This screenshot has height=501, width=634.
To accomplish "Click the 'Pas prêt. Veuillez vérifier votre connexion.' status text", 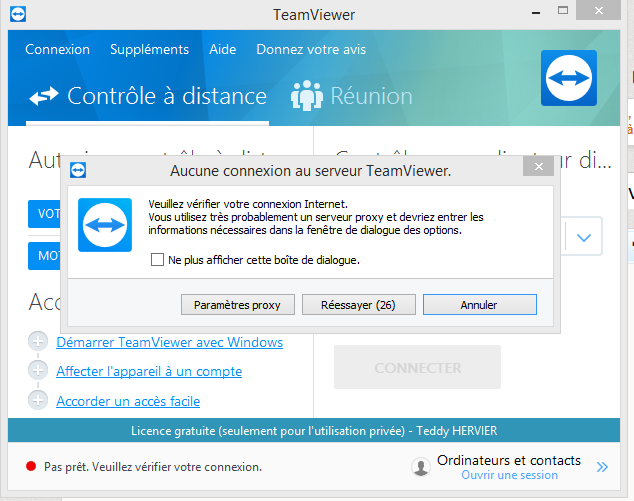I will click(153, 467).
